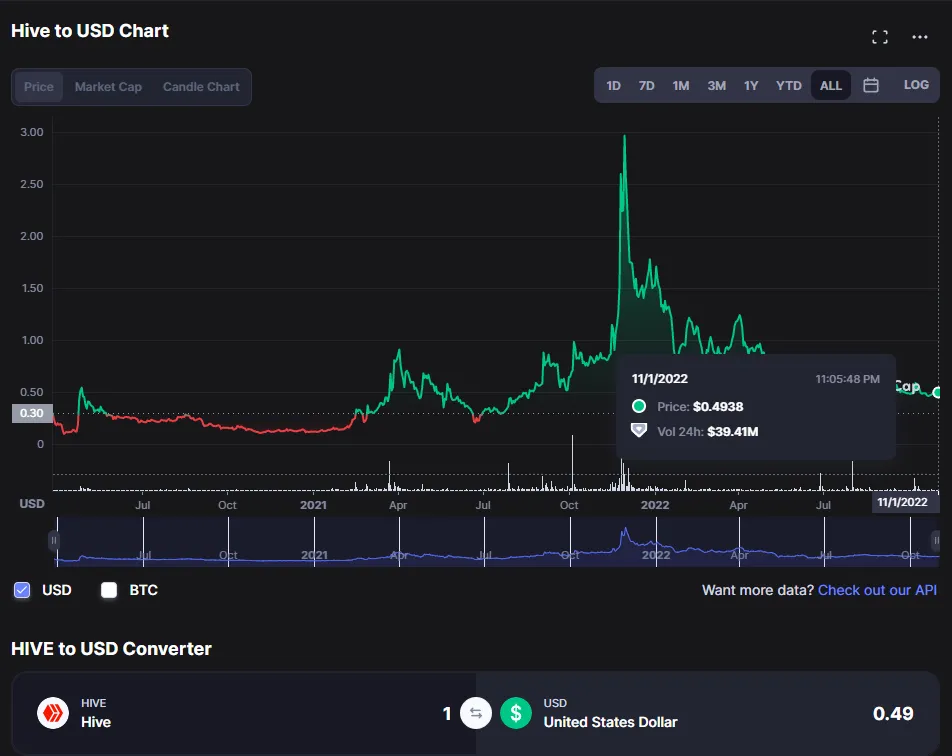Click the HIVE amount value 1
This screenshot has height=756, width=952.
[x=447, y=713]
